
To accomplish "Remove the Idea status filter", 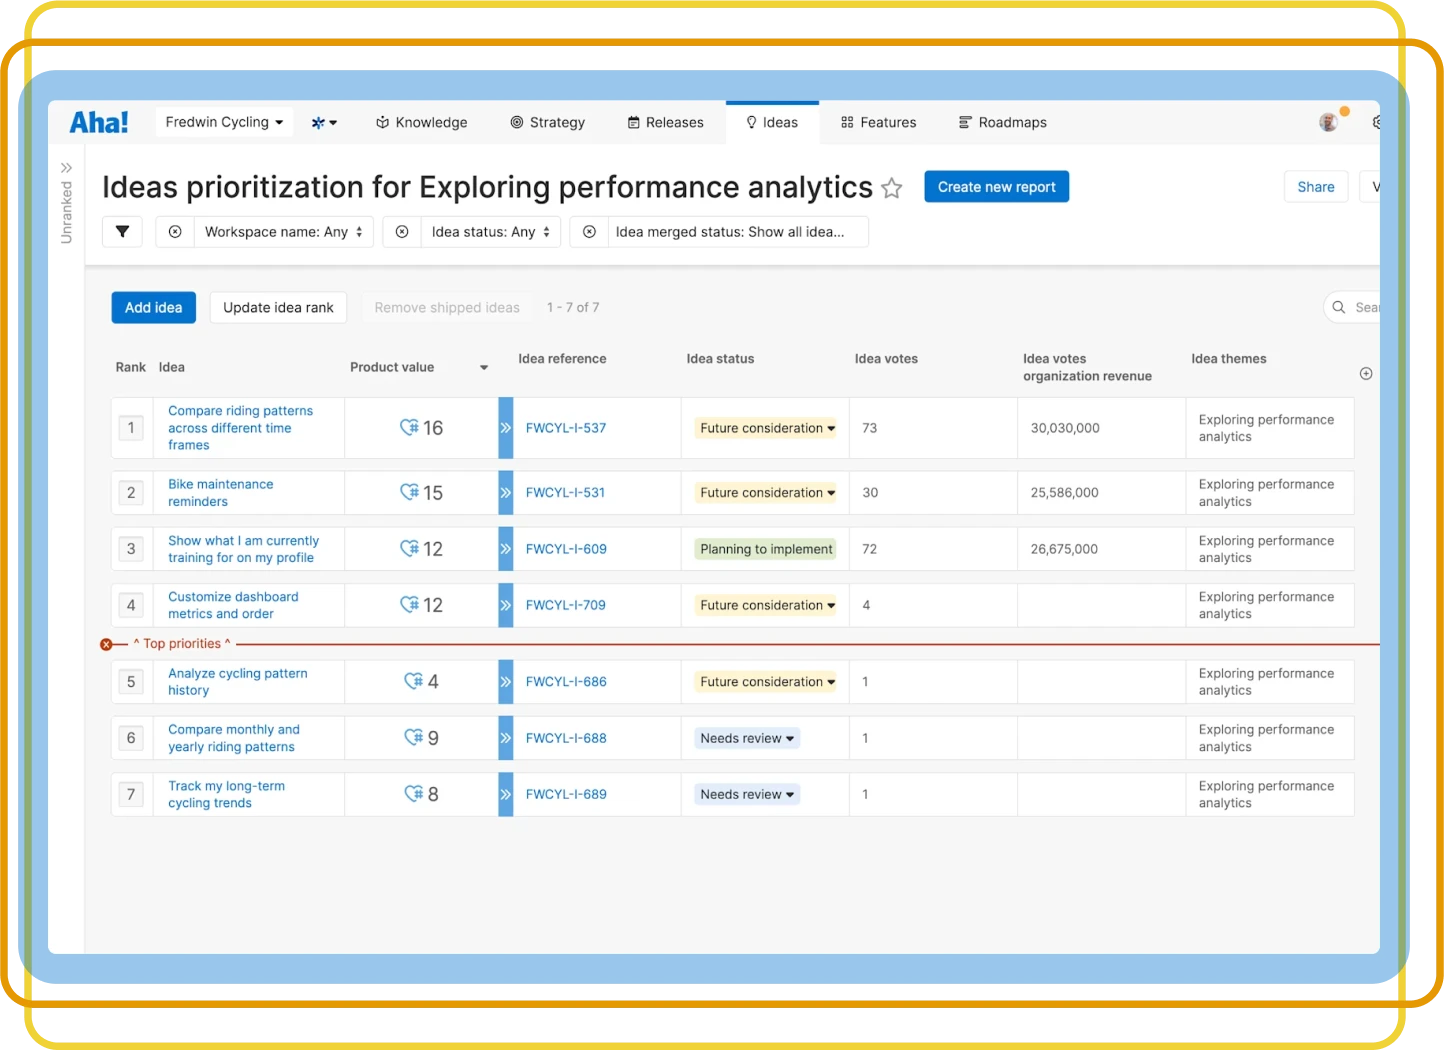I will (x=402, y=232).
